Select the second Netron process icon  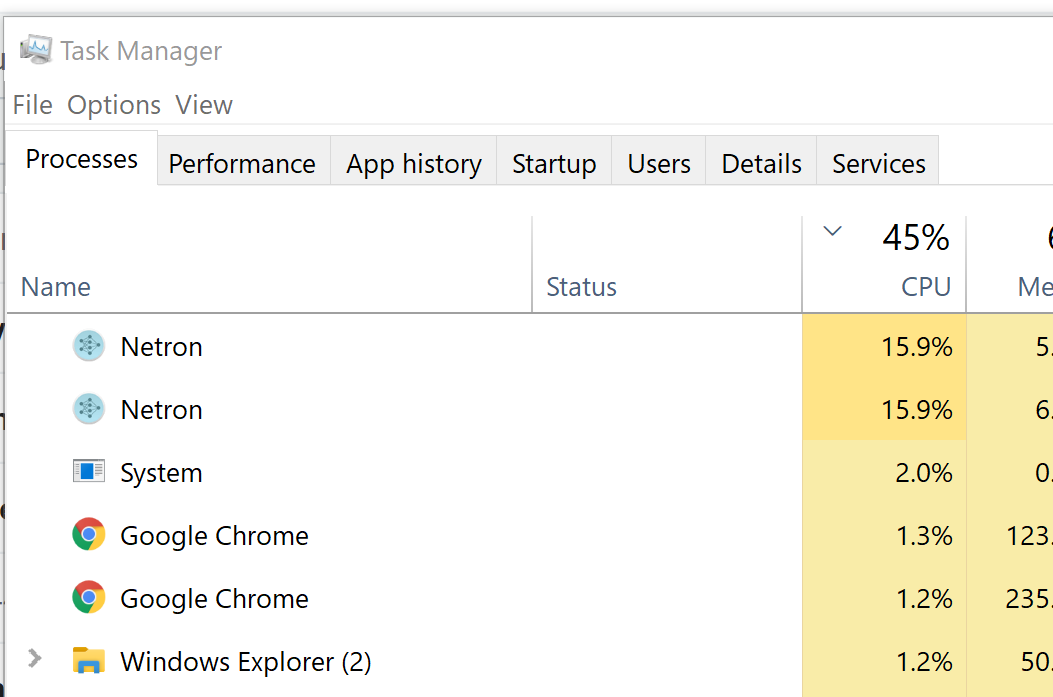click(x=89, y=409)
